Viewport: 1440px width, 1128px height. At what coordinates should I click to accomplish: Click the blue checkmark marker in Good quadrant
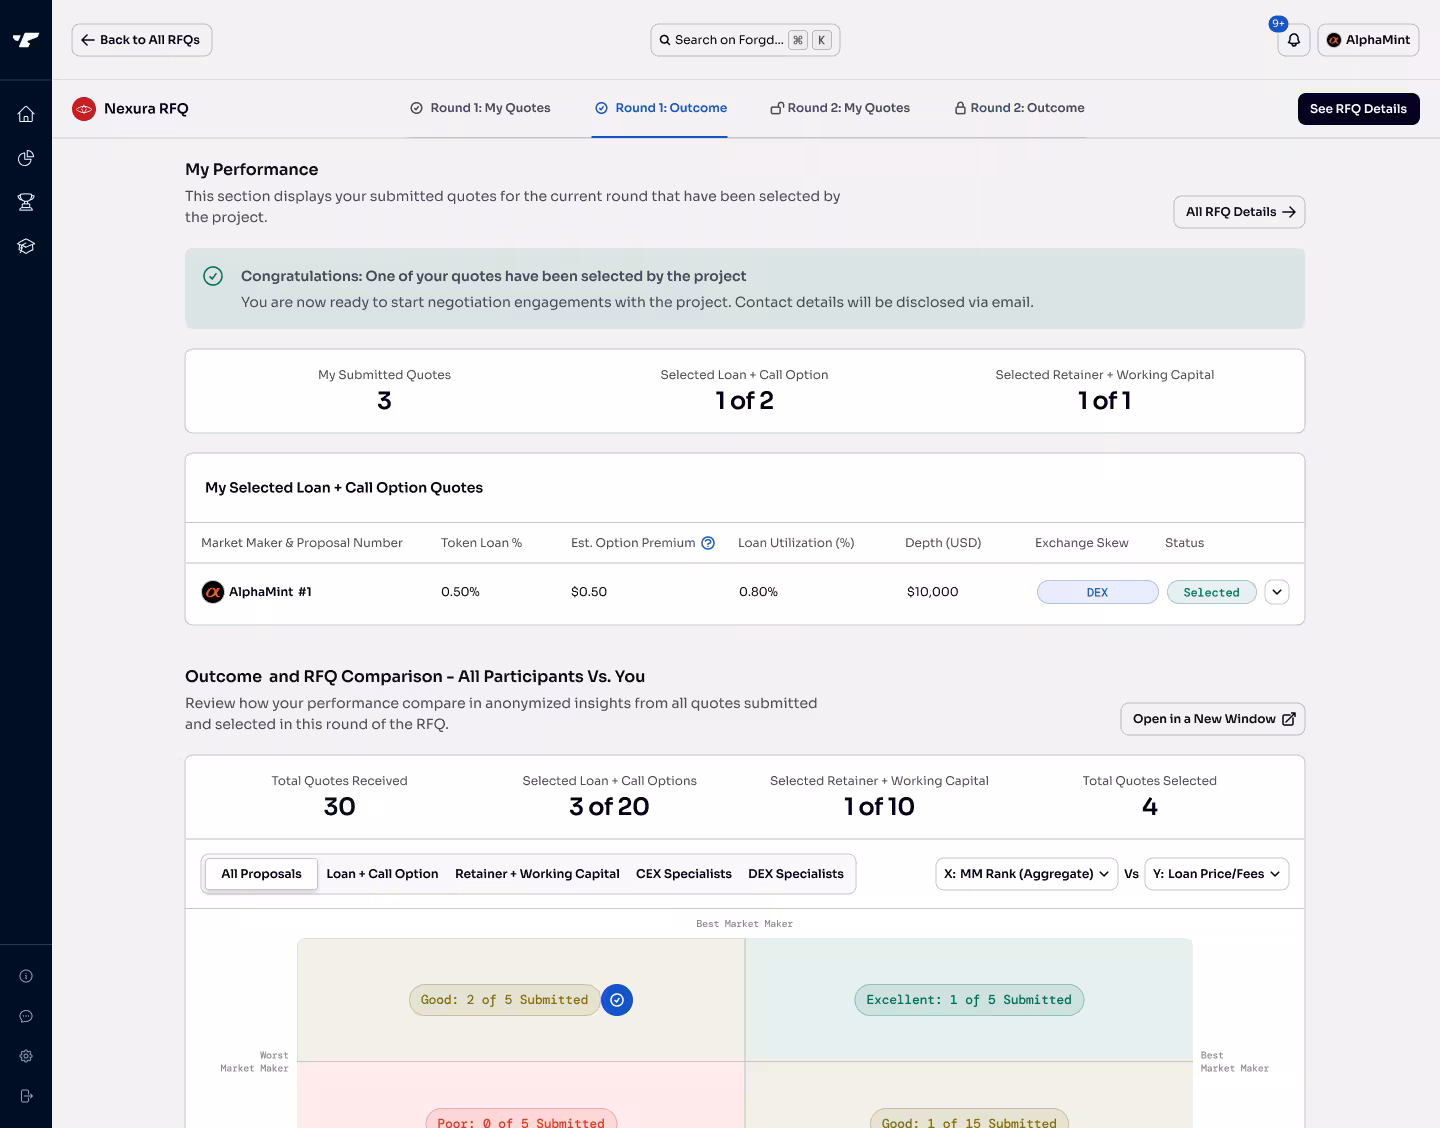tap(617, 1000)
